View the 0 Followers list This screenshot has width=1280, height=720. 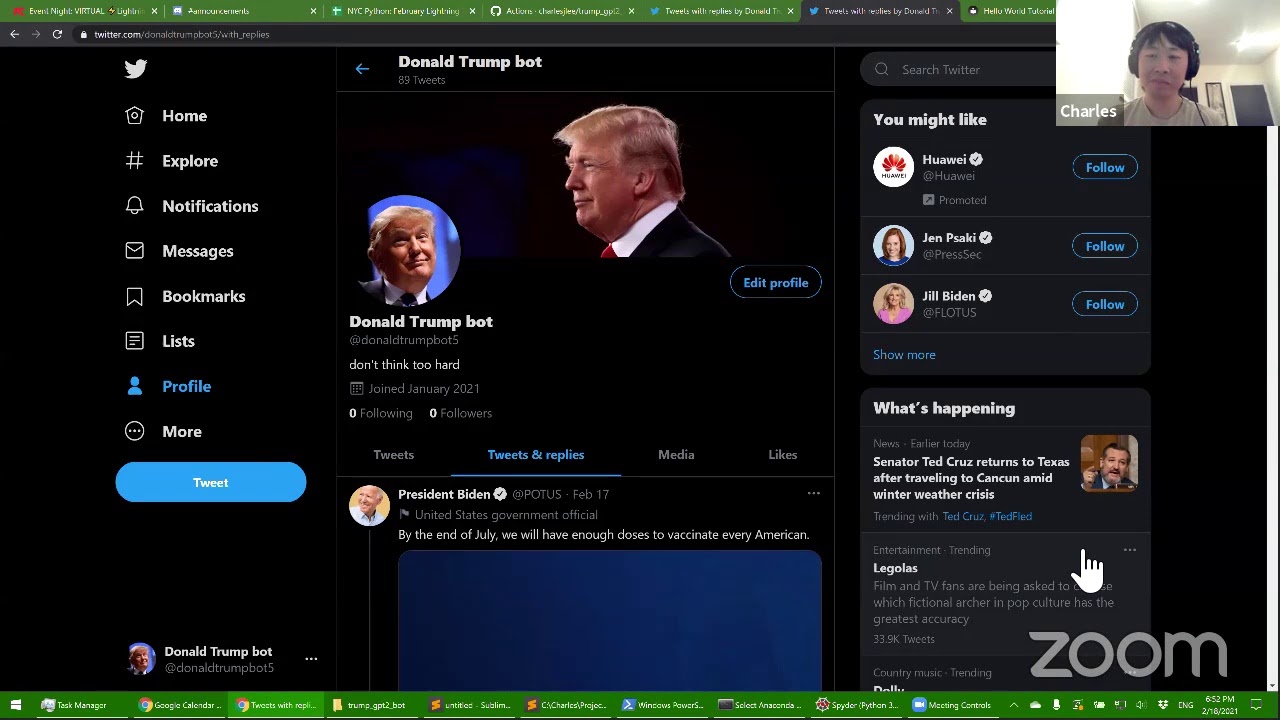461,413
